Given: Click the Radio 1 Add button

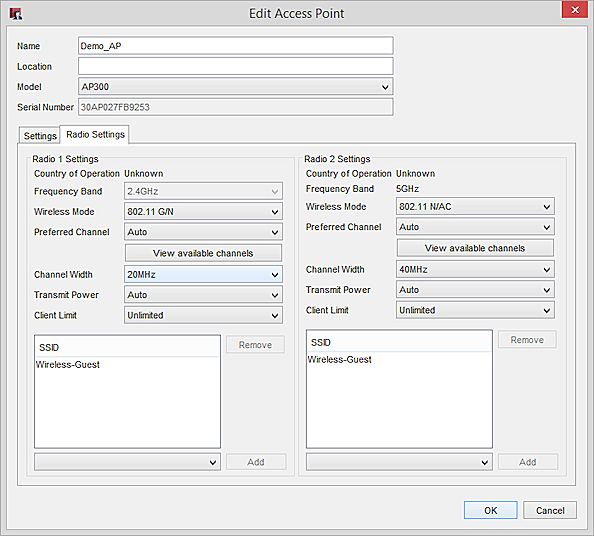Looking at the screenshot, I should coord(256,462).
